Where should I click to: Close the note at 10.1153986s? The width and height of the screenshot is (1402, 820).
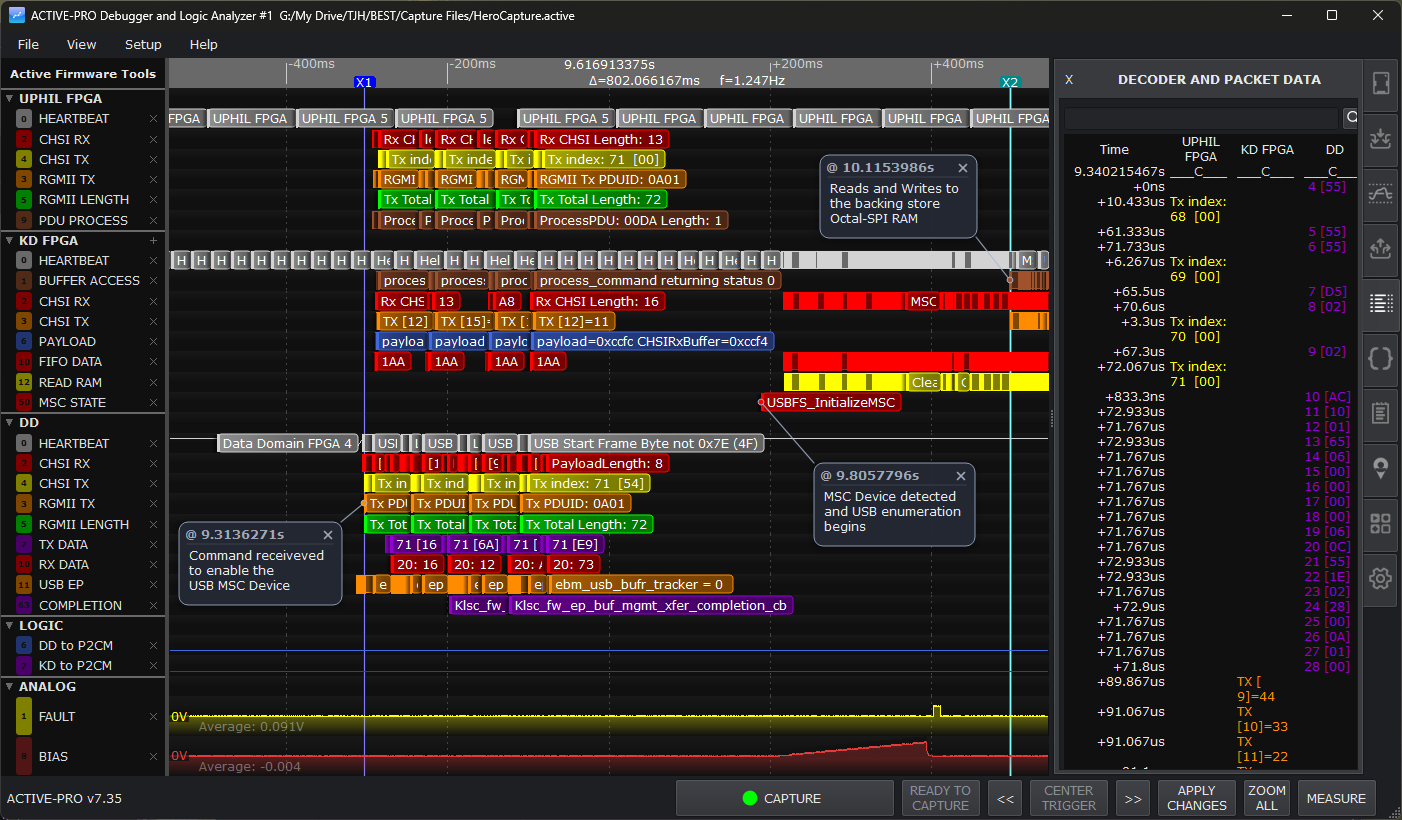(x=963, y=168)
